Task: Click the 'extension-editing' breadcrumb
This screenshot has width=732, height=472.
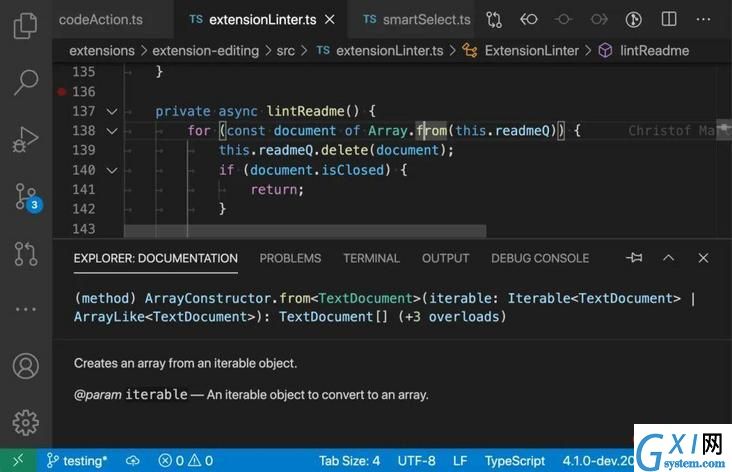Action: 205,50
